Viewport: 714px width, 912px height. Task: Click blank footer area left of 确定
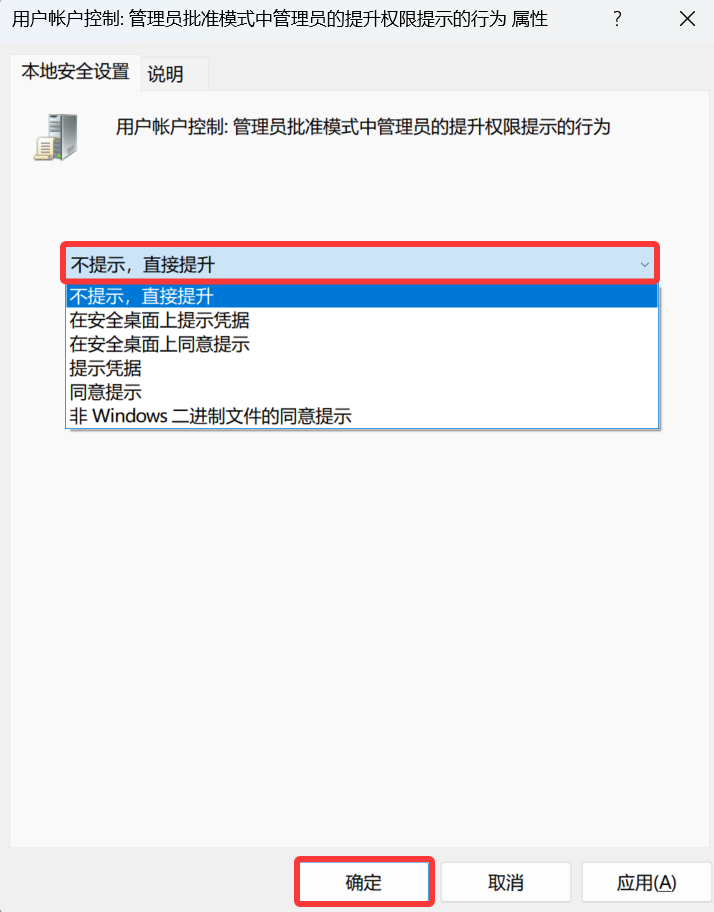(148, 882)
